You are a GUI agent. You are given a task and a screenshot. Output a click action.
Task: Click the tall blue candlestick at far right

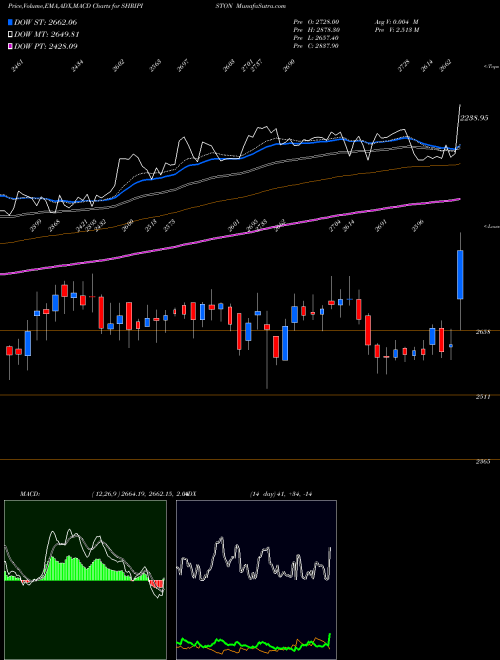(460, 274)
